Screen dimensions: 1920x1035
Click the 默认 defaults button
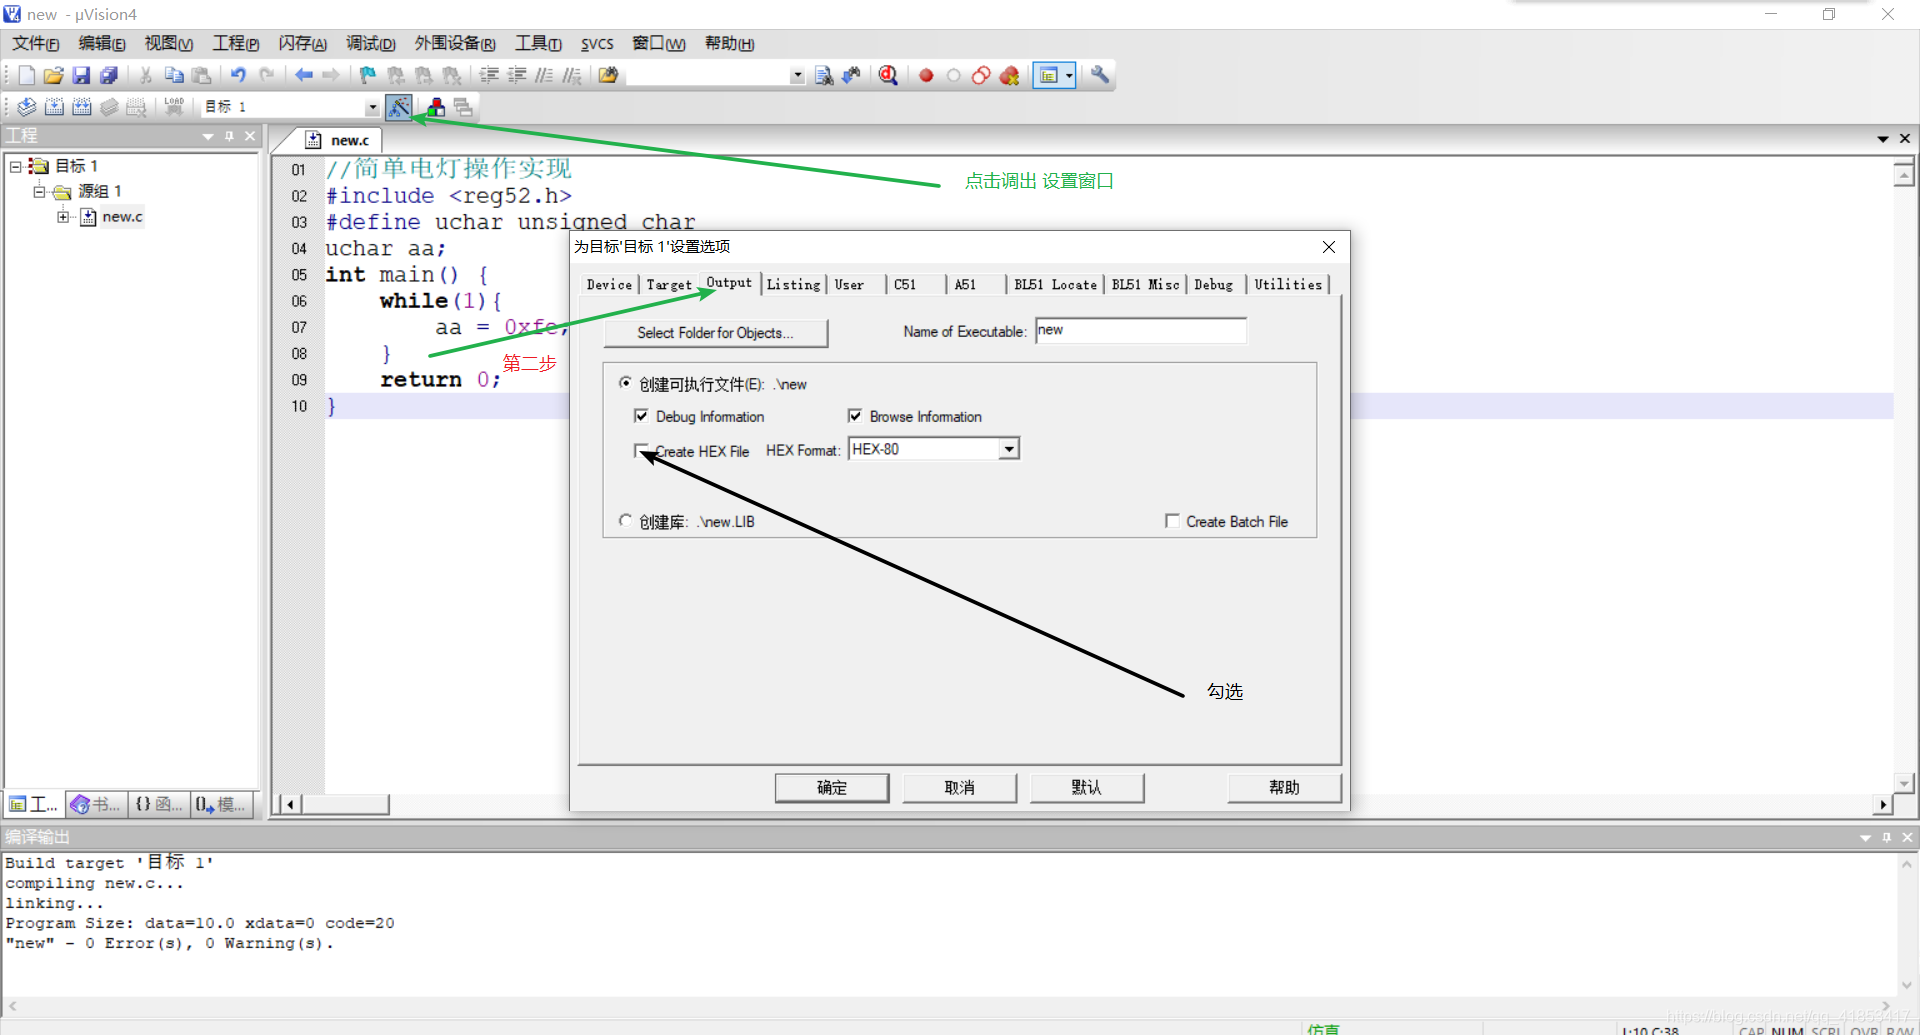point(1087,788)
